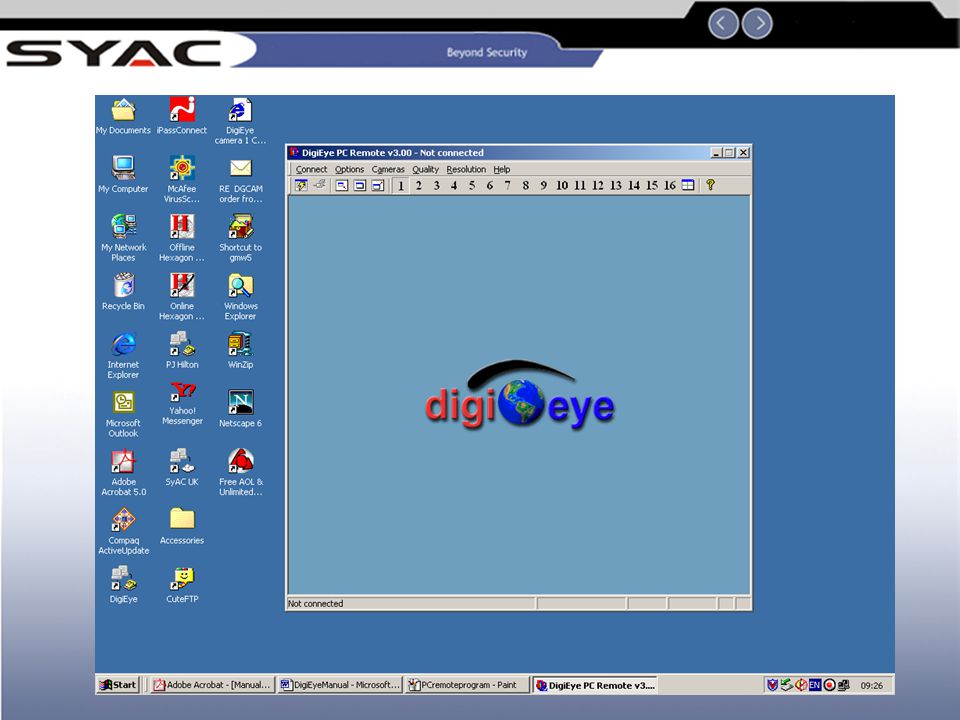
Task: Click the yellow question mark help icon
Action: tap(710, 185)
